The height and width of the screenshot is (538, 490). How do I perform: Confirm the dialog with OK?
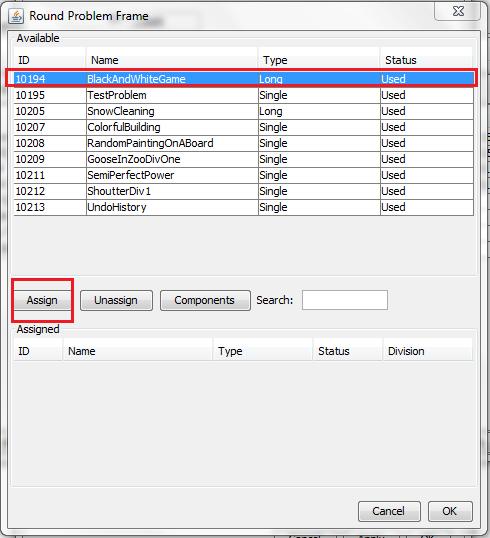click(x=450, y=511)
